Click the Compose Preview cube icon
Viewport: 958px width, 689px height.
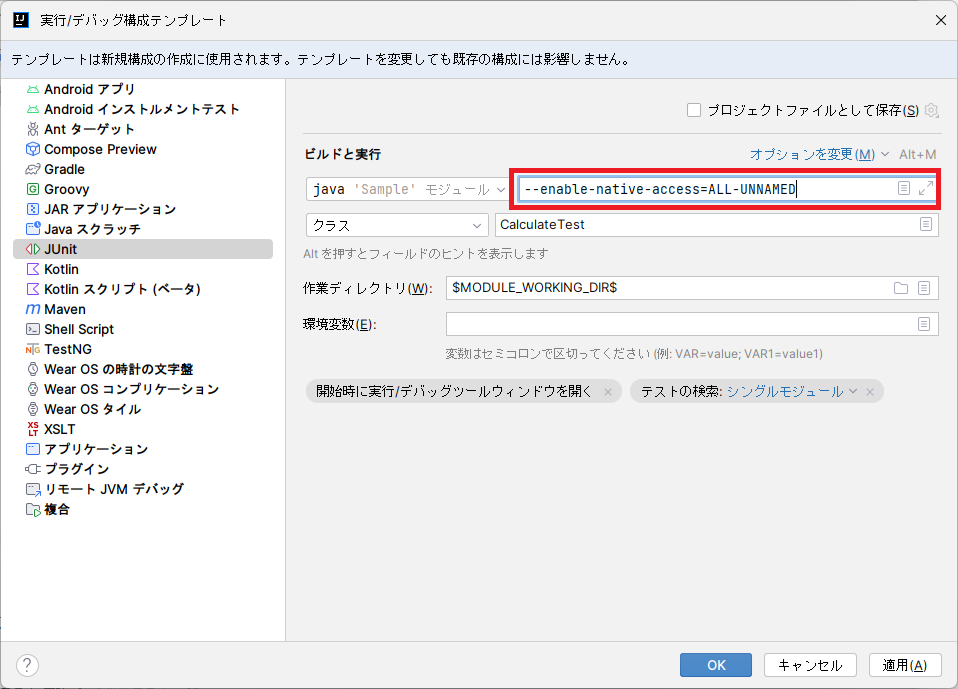click(33, 150)
